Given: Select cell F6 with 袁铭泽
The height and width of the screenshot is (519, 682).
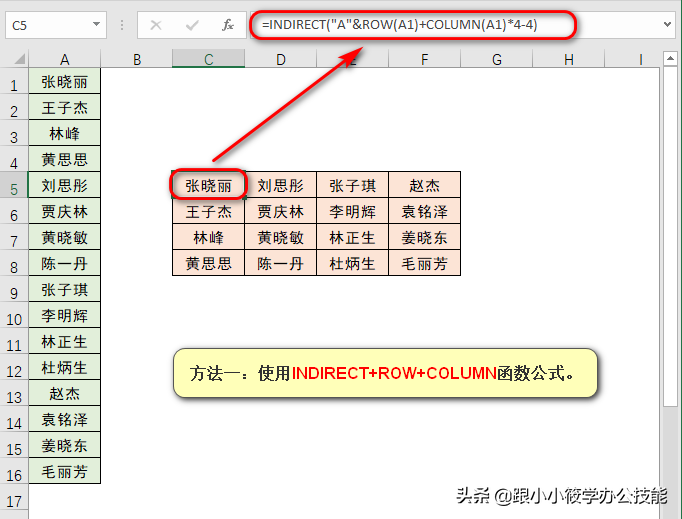Looking at the screenshot, I should pos(425,211).
